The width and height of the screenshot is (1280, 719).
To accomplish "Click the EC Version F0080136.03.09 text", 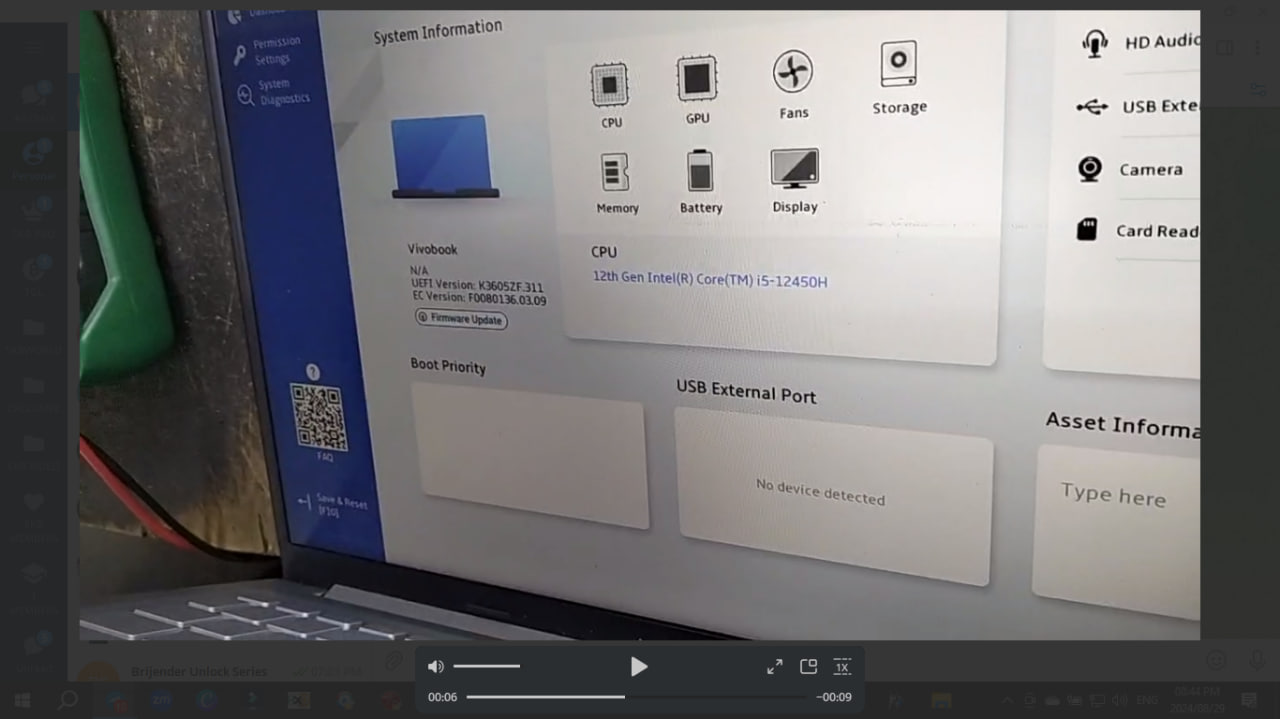I will [478, 298].
